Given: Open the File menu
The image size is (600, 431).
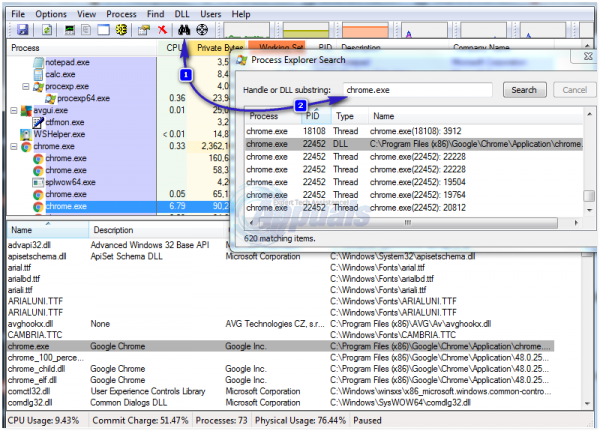Looking at the screenshot, I should coord(18,14).
